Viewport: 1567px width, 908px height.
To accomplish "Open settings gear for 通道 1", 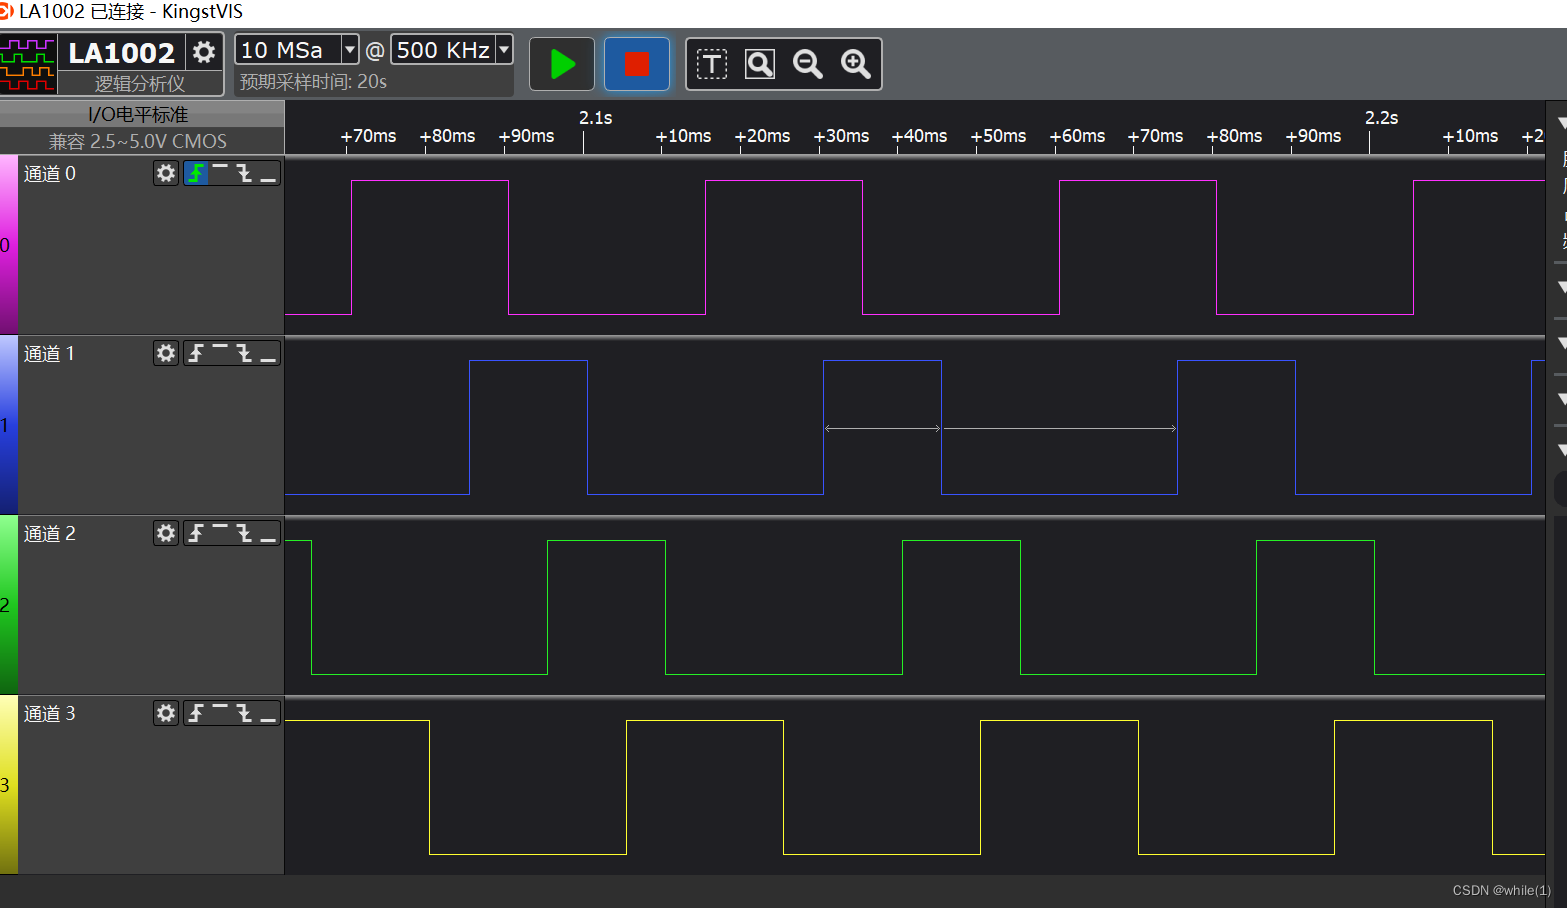I will [166, 353].
